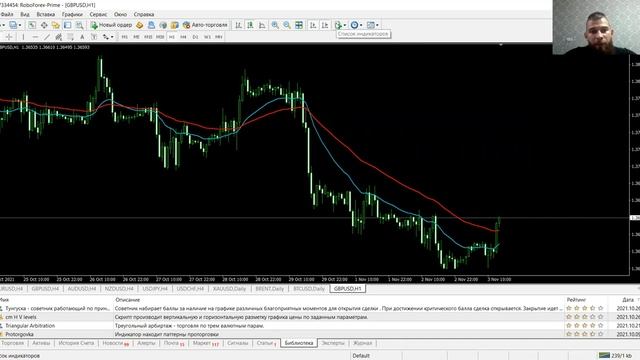Click the chart templates icon
640x360 pixels.
point(371,25)
